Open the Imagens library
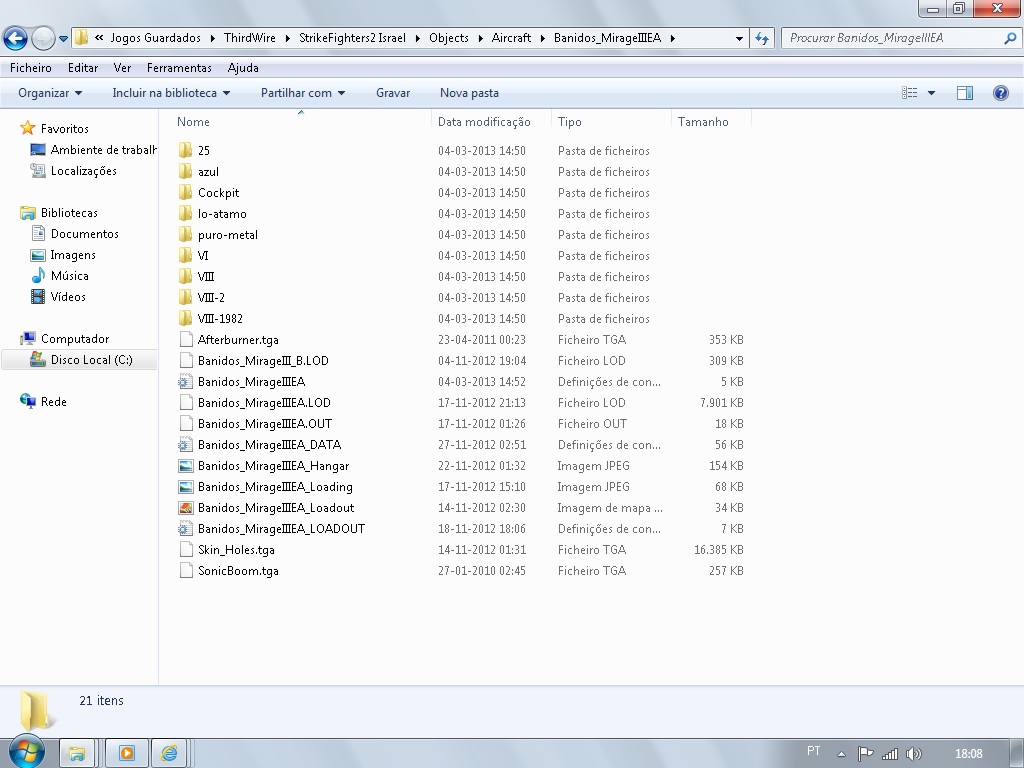1024x768 pixels. 73,255
